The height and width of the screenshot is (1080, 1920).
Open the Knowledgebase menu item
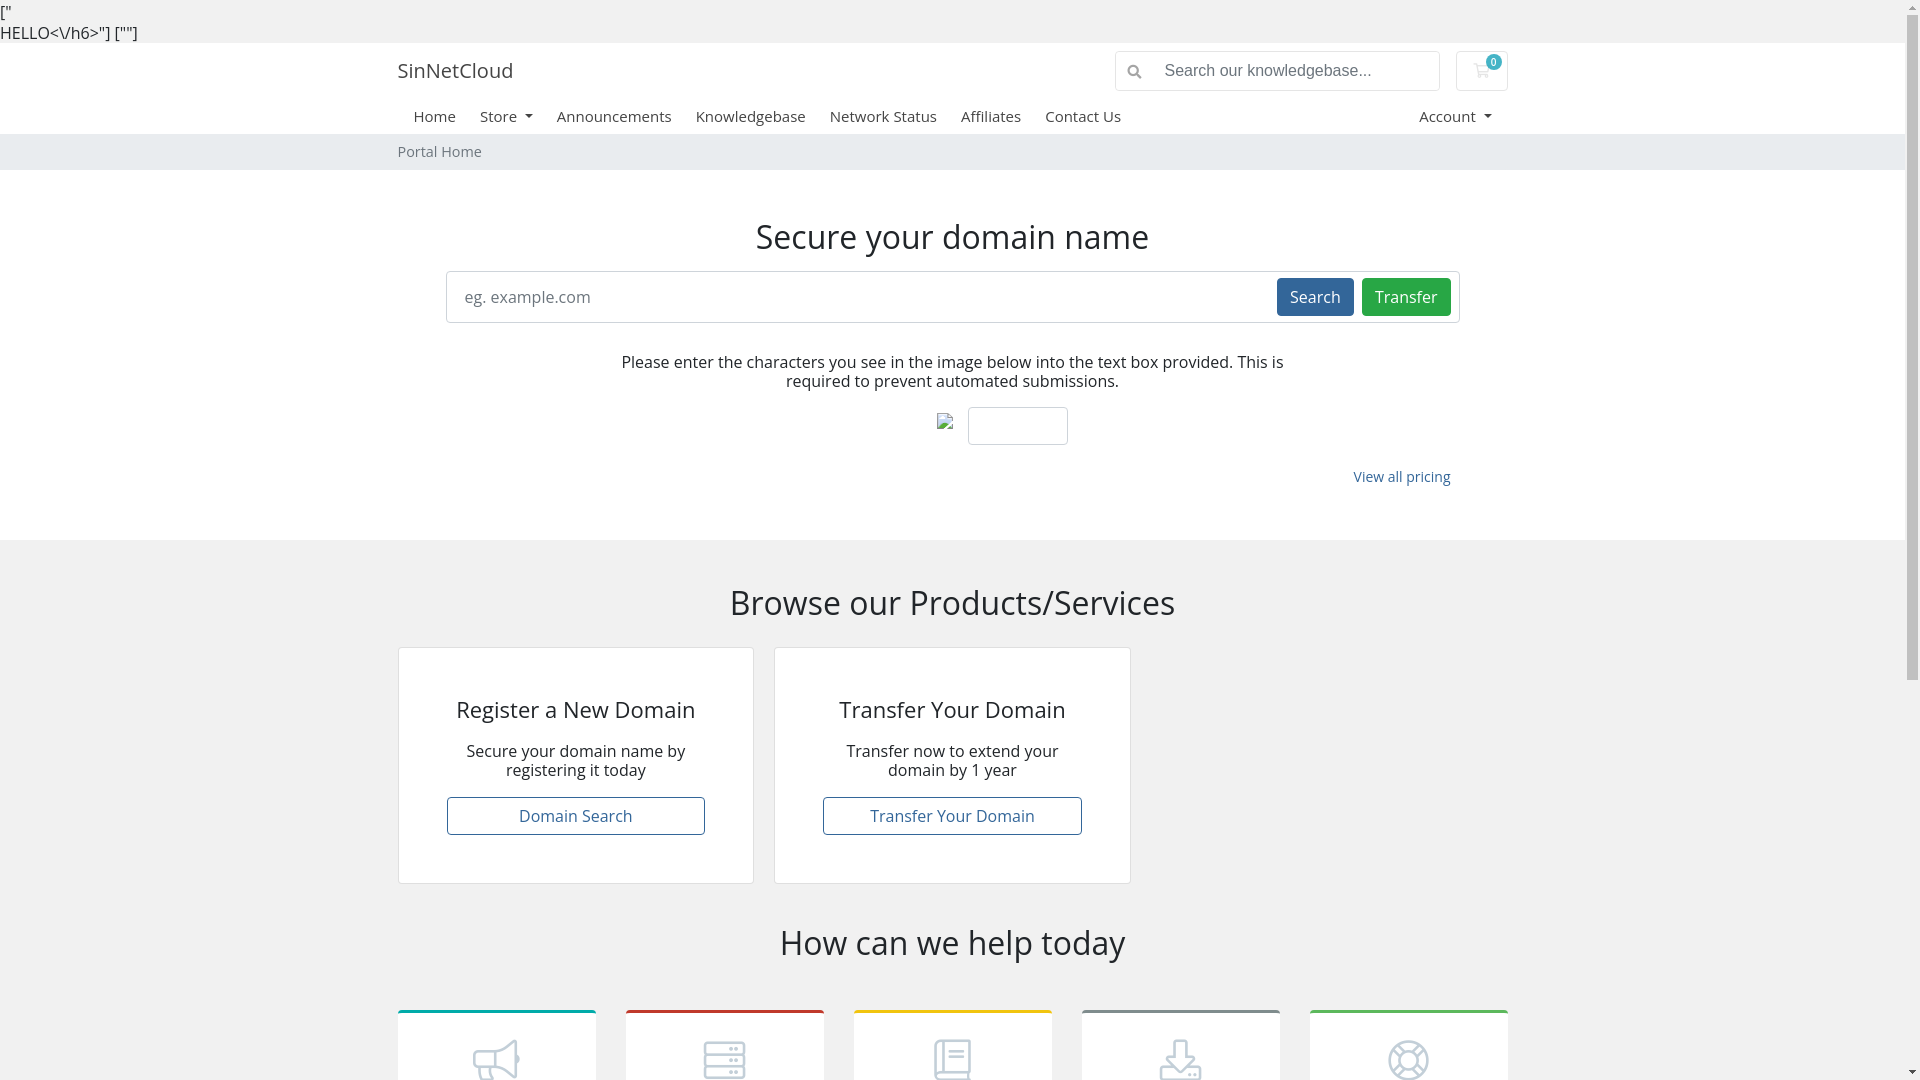pyautogui.click(x=750, y=116)
